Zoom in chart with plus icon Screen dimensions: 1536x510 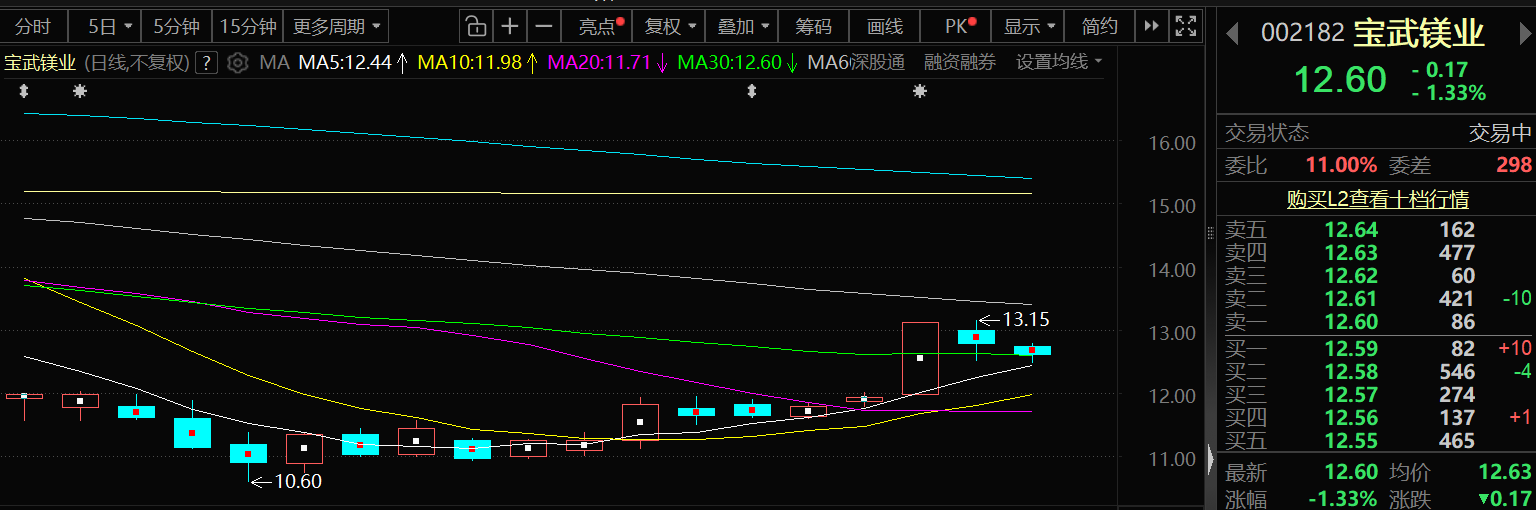(510, 26)
